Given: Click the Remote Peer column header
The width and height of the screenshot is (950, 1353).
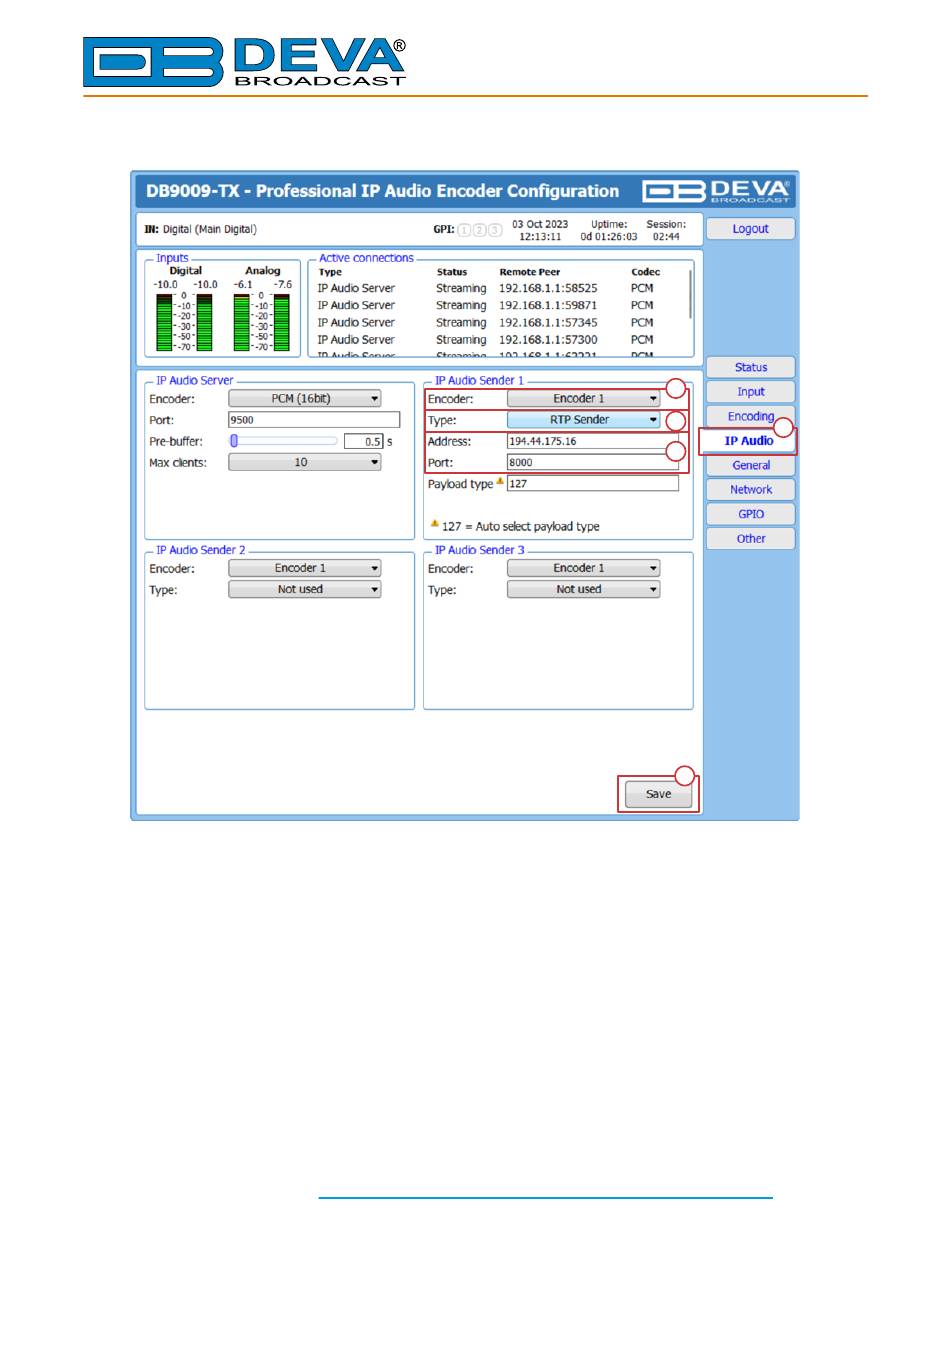Looking at the screenshot, I should coord(530,272).
